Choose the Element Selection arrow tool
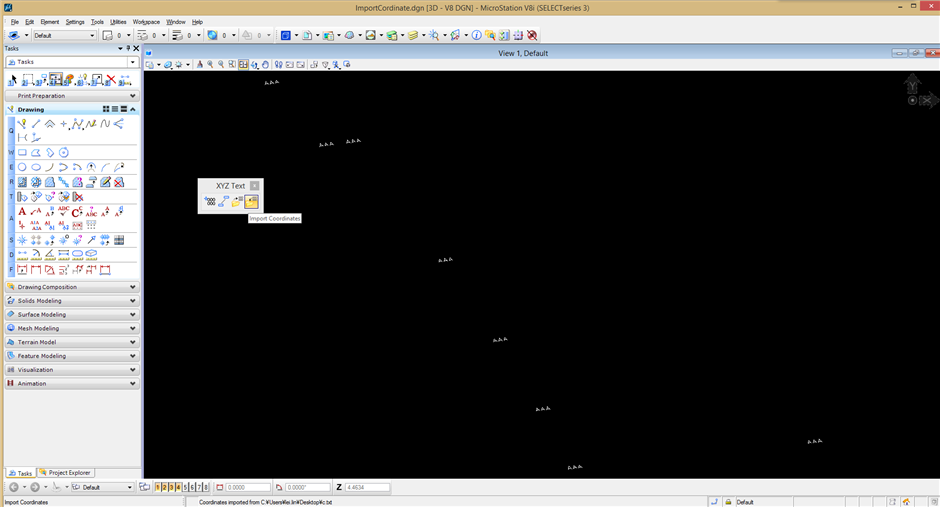The height and width of the screenshot is (507, 940). point(14,80)
